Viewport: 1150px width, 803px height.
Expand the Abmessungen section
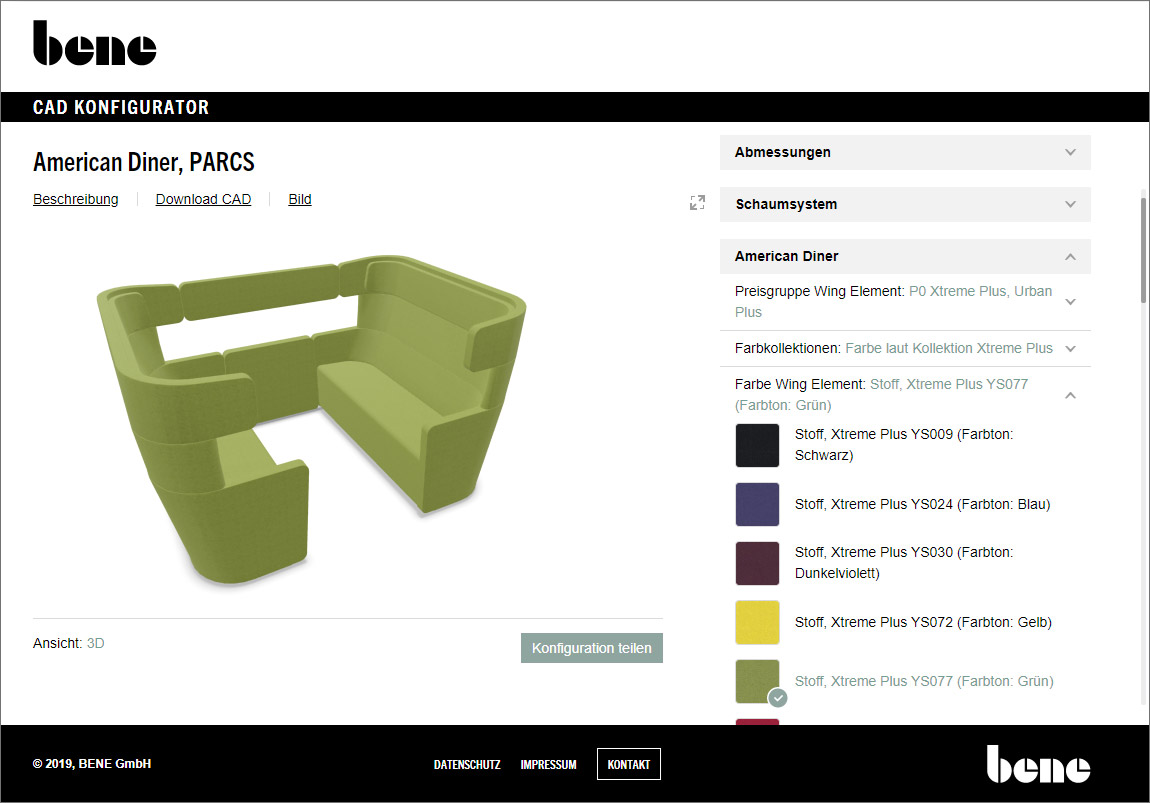pyautogui.click(x=905, y=153)
